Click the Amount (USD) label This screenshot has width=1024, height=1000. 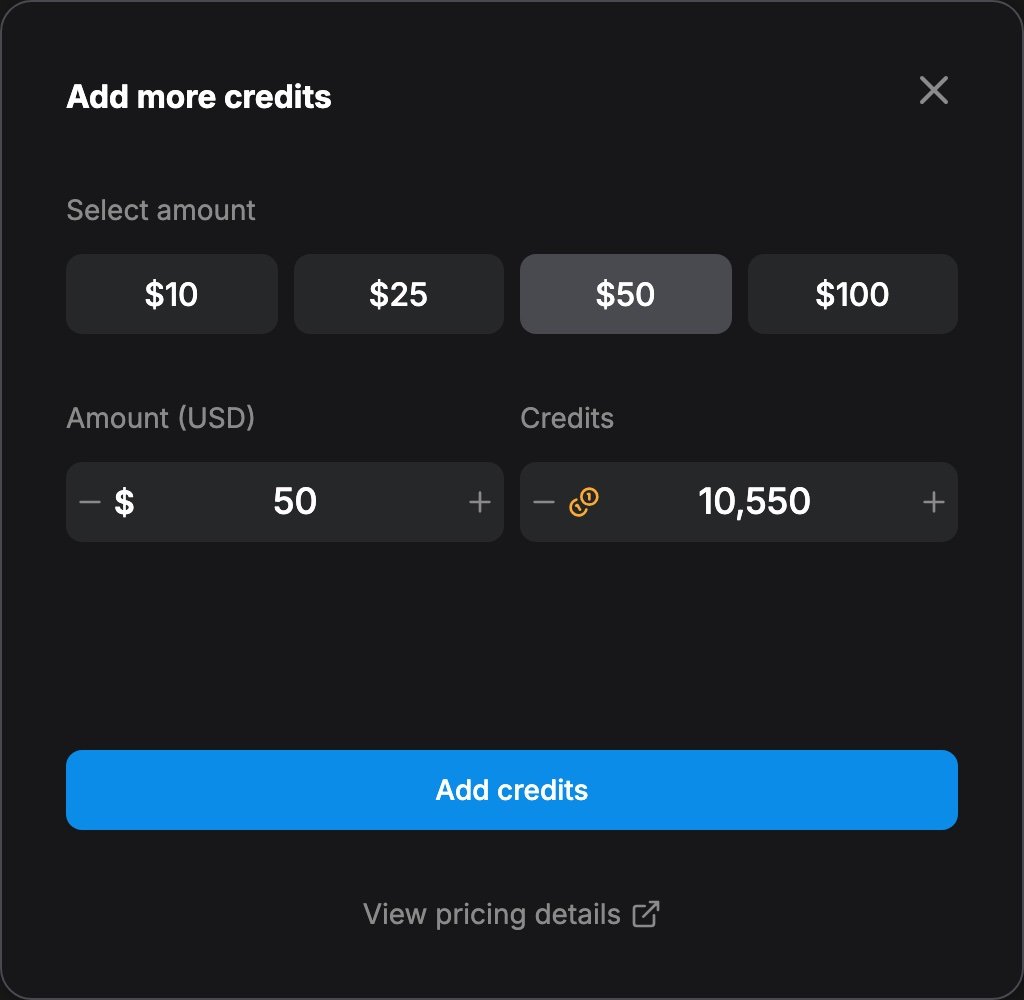(x=161, y=418)
